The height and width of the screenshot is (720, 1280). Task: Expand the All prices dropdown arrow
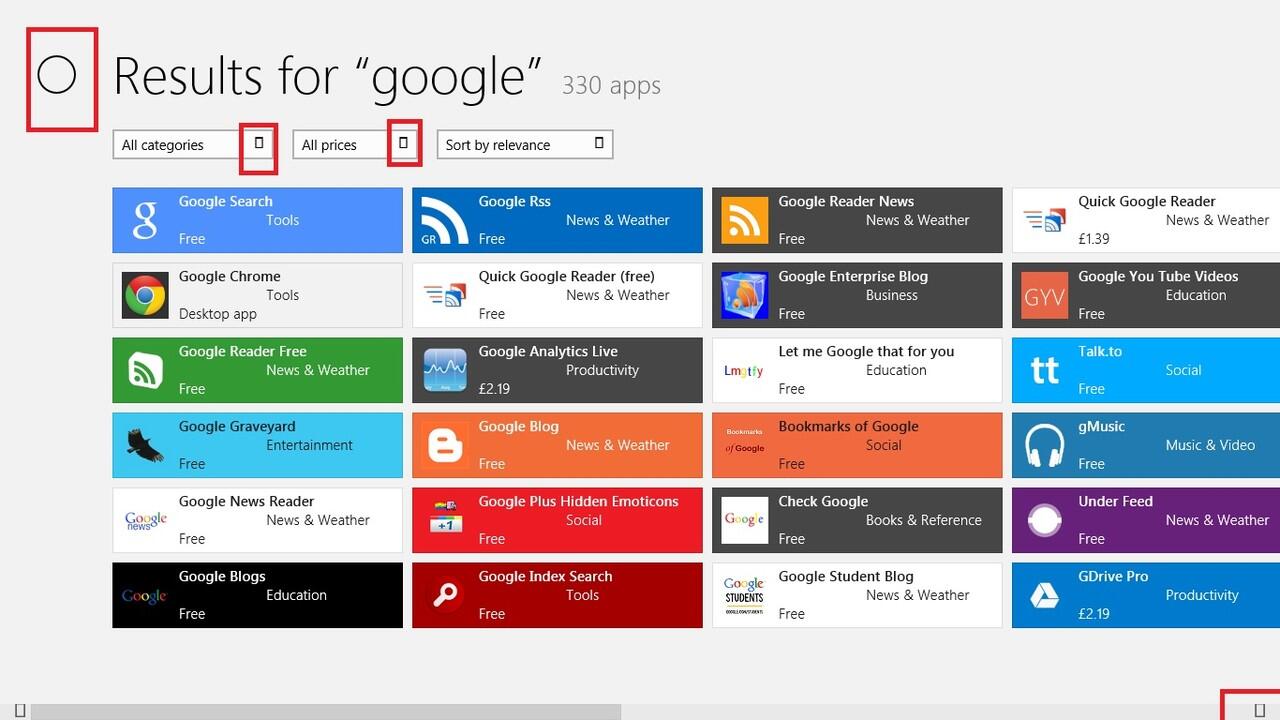[x=403, y=144]
